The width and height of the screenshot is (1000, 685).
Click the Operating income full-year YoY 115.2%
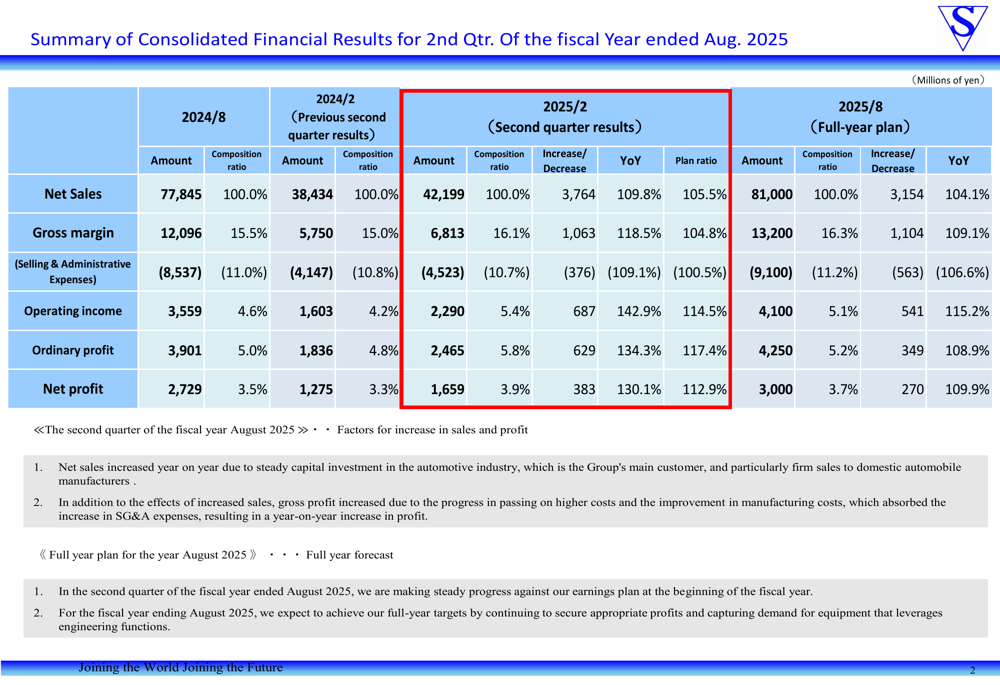967,311
